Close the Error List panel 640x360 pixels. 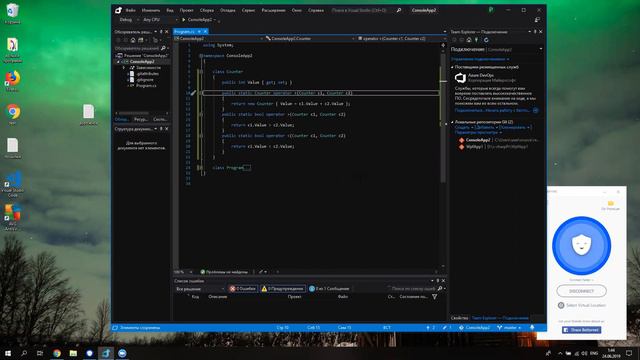[x=444, y=281]
